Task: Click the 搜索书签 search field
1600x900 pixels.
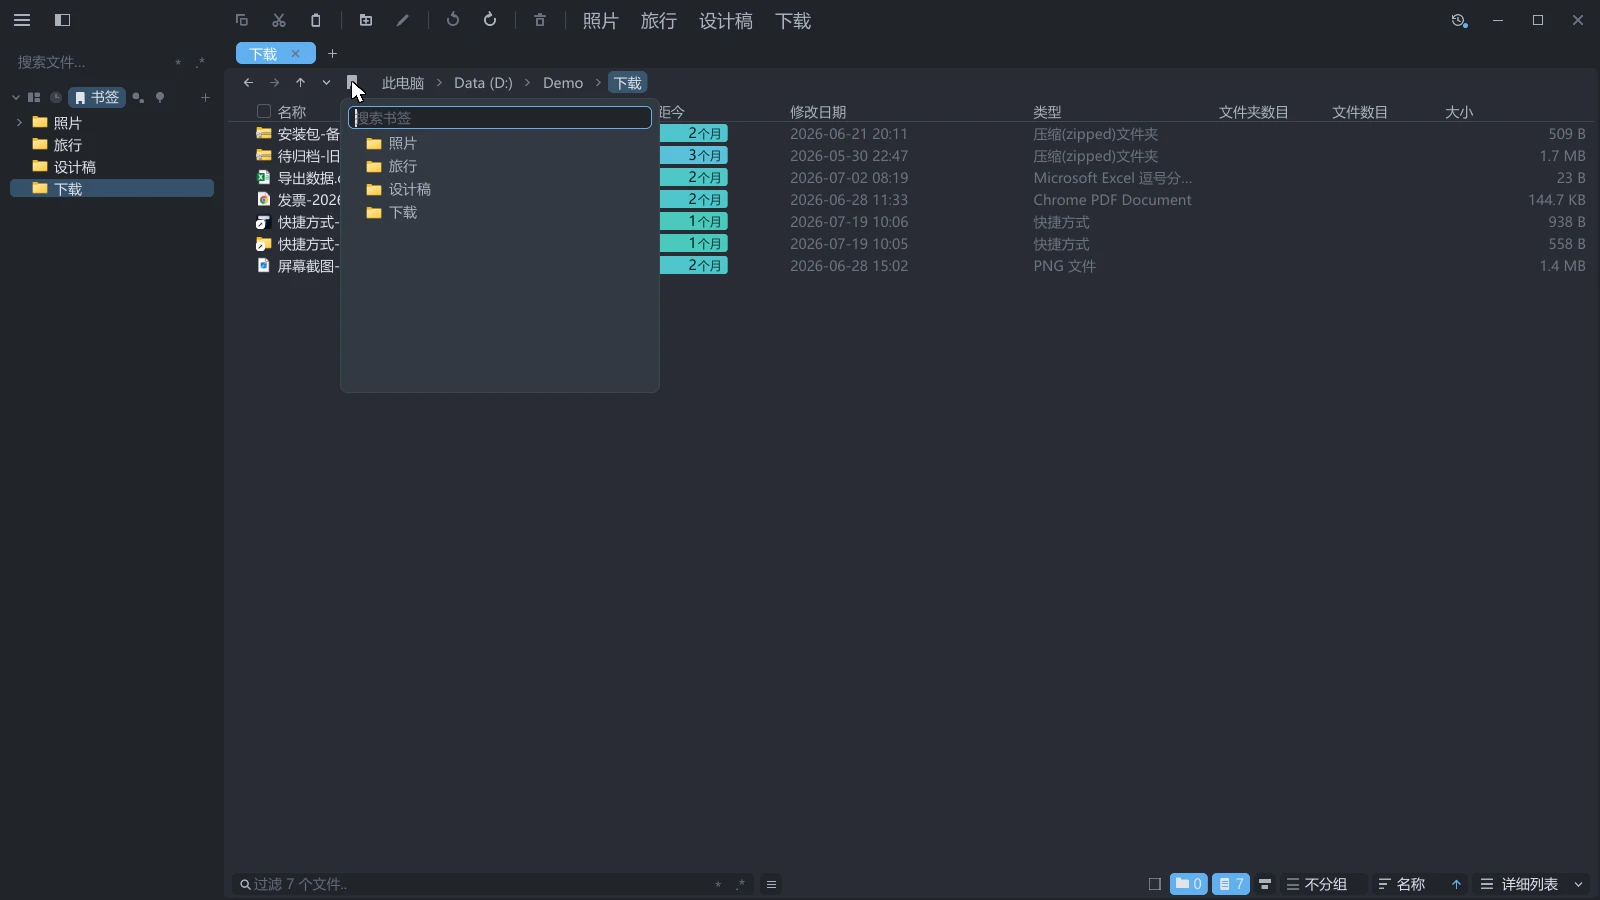Action: (x=500, y=118)
